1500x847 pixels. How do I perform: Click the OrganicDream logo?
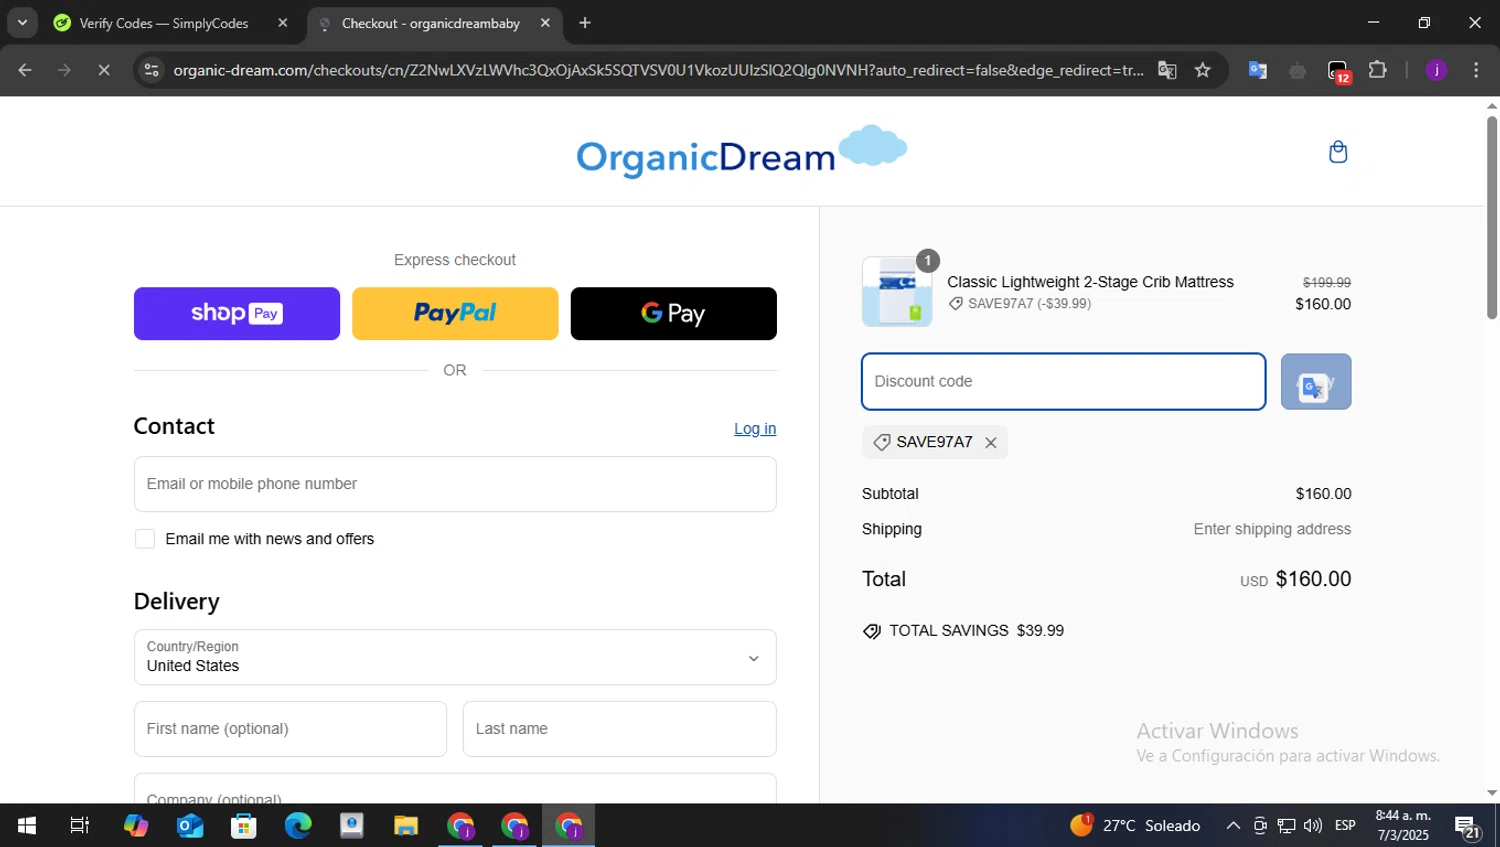741,152
